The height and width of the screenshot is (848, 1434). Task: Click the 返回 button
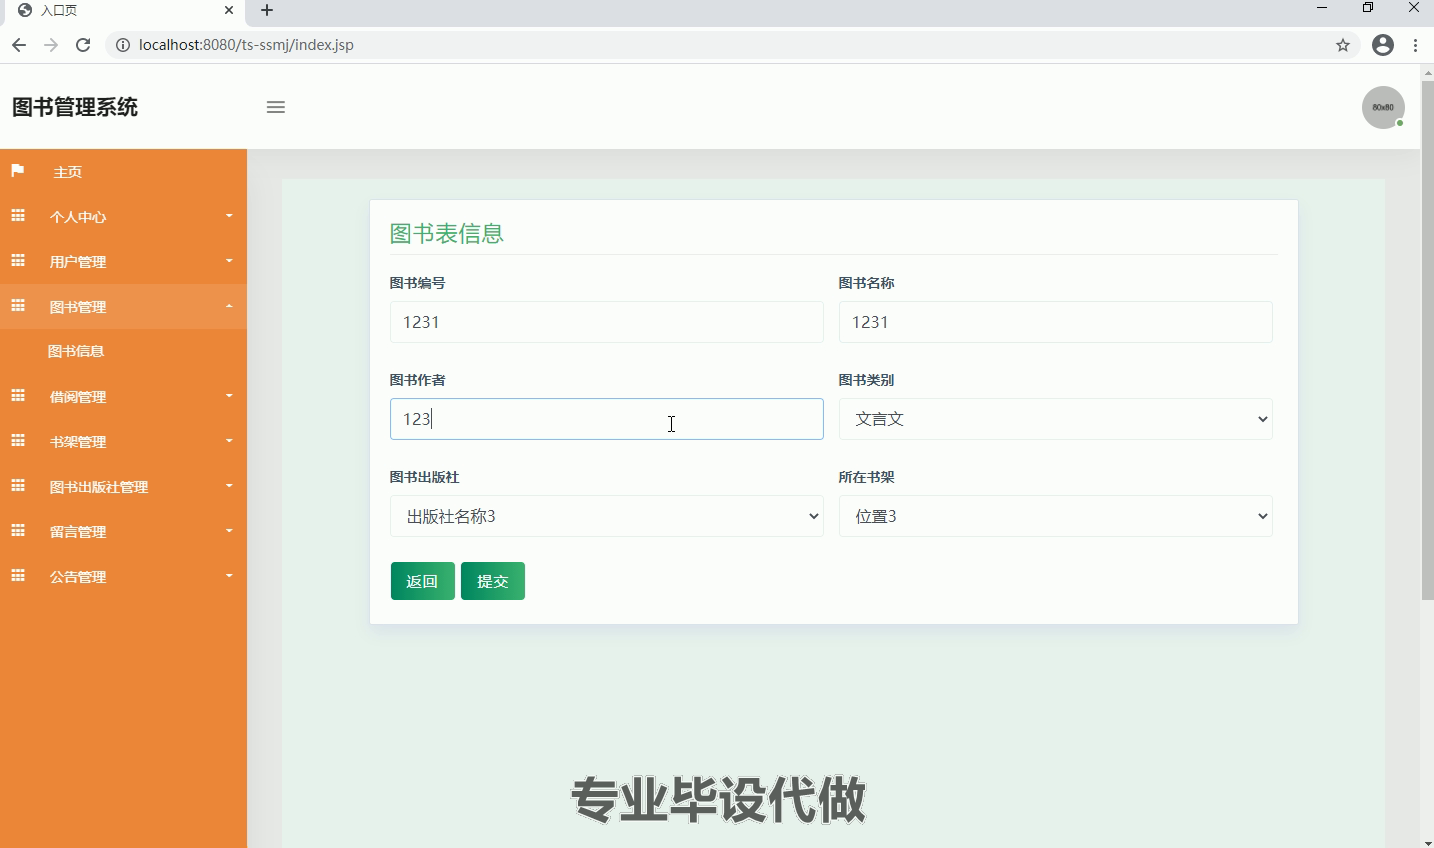[x=422, y=581]
